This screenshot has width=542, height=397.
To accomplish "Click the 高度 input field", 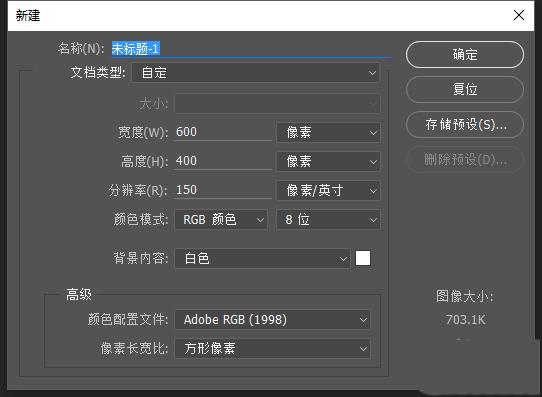I will tap(223, 161).
